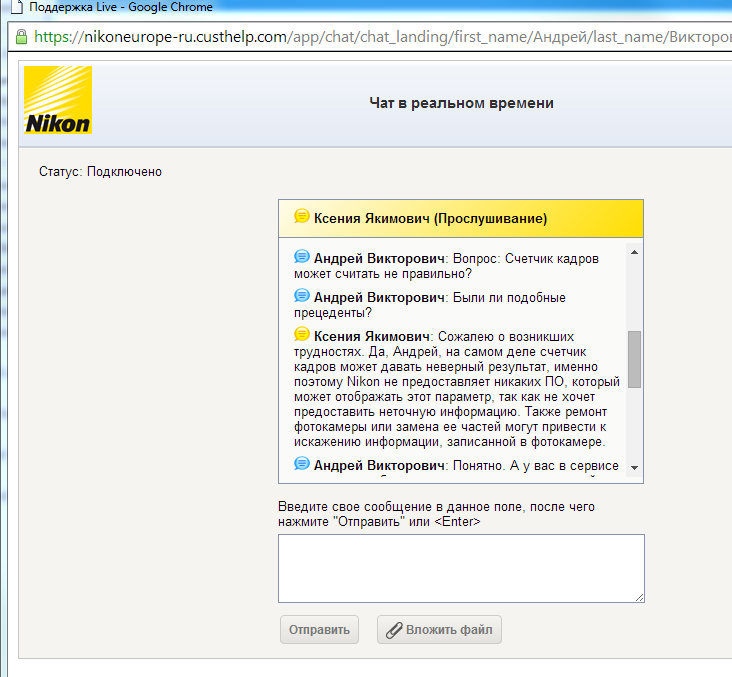Click blue bubble beside 'Счетчик кадров' question
732x677 pixels.
(x=302, y=256)
